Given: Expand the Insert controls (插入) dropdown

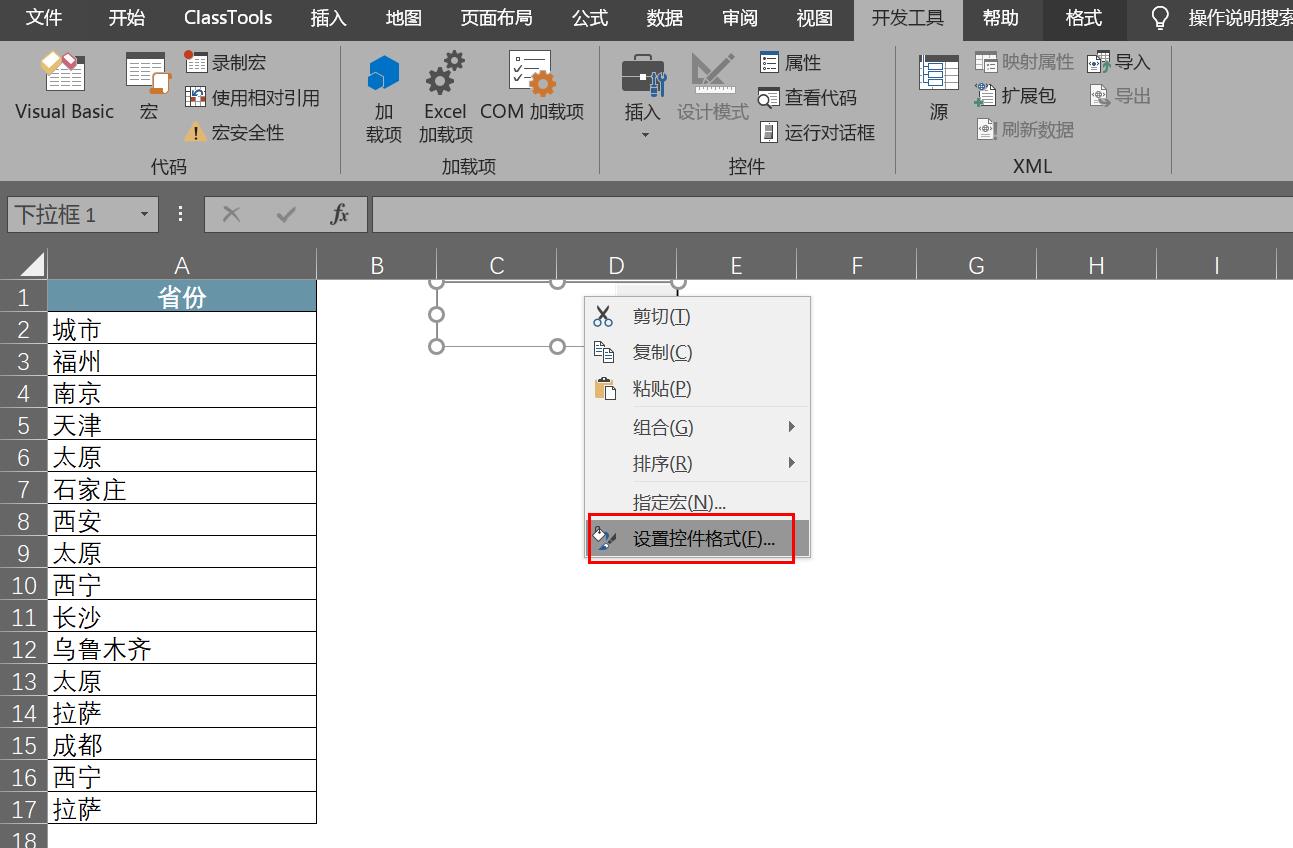Looking at the screenshot, I should click(x=643, y=99).
